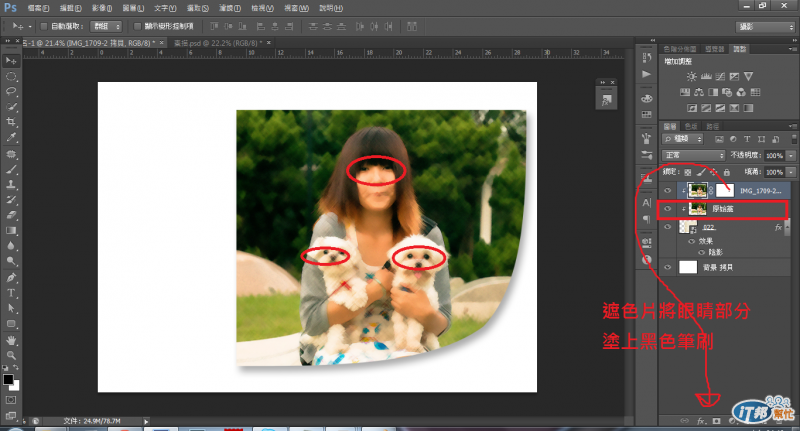
Task: Select the Horizontal Type tool
Action: pos(11,293)
